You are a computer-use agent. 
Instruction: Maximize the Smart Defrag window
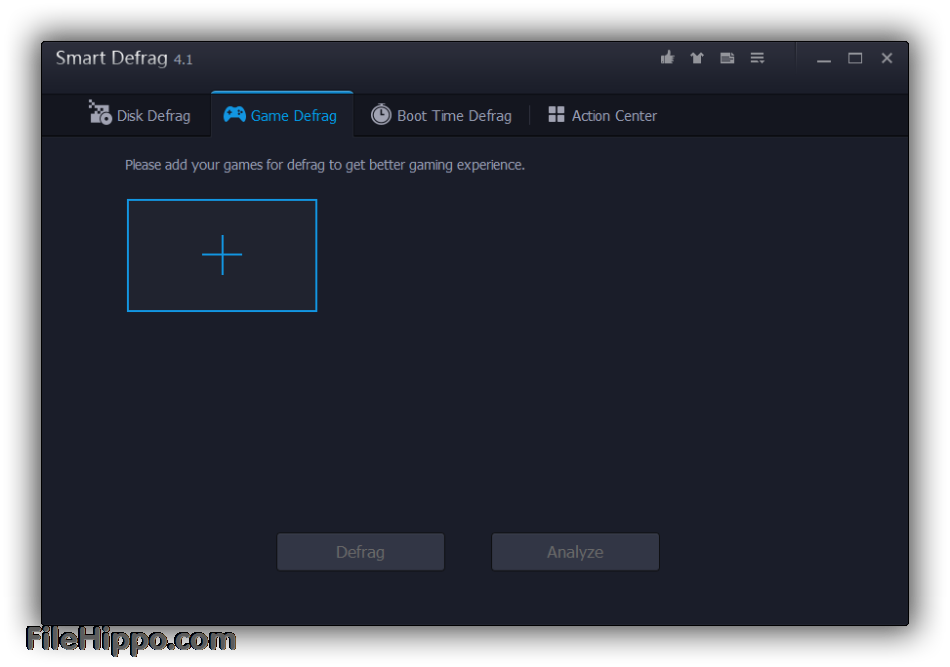(x=855, y=58)
